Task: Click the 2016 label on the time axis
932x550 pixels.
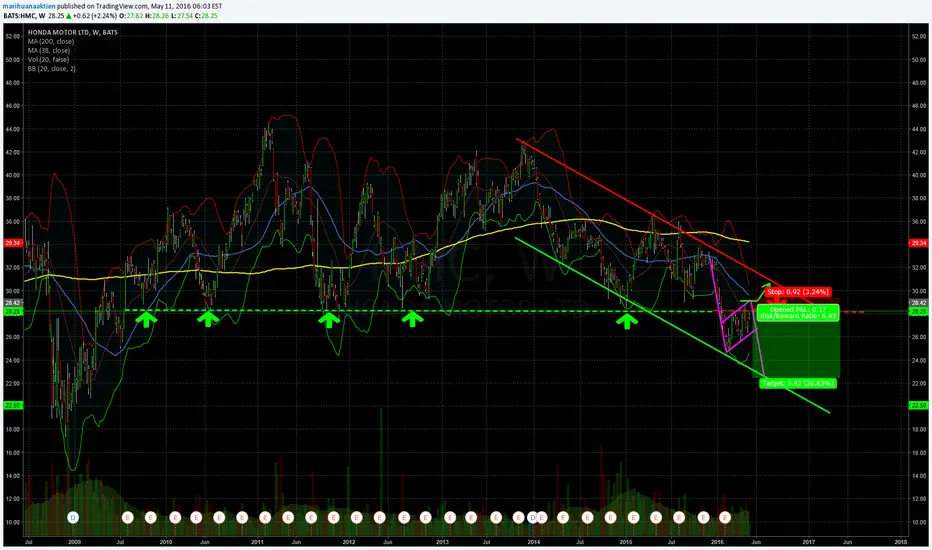Action: click(x=717, y=542)
